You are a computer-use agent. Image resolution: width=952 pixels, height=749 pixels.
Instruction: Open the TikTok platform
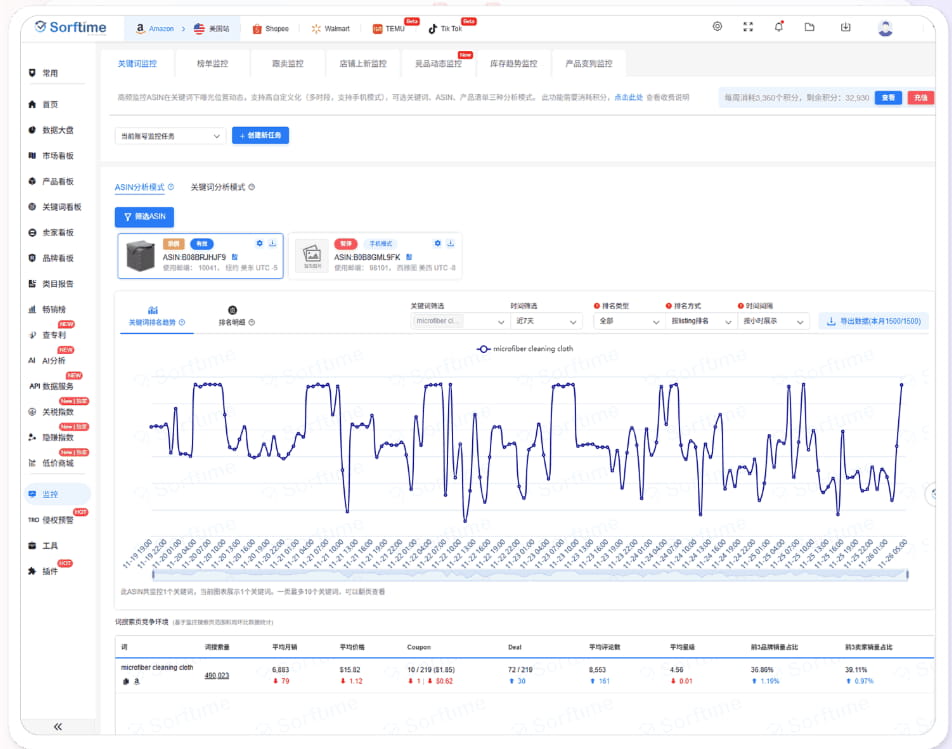tap(445, 29)
